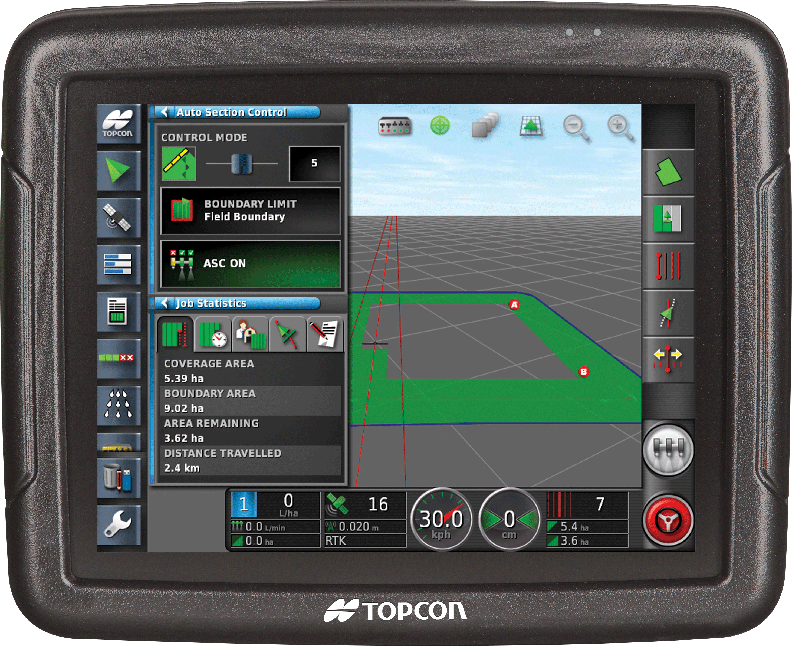Toggle the master section switch button

coord(668,449)
